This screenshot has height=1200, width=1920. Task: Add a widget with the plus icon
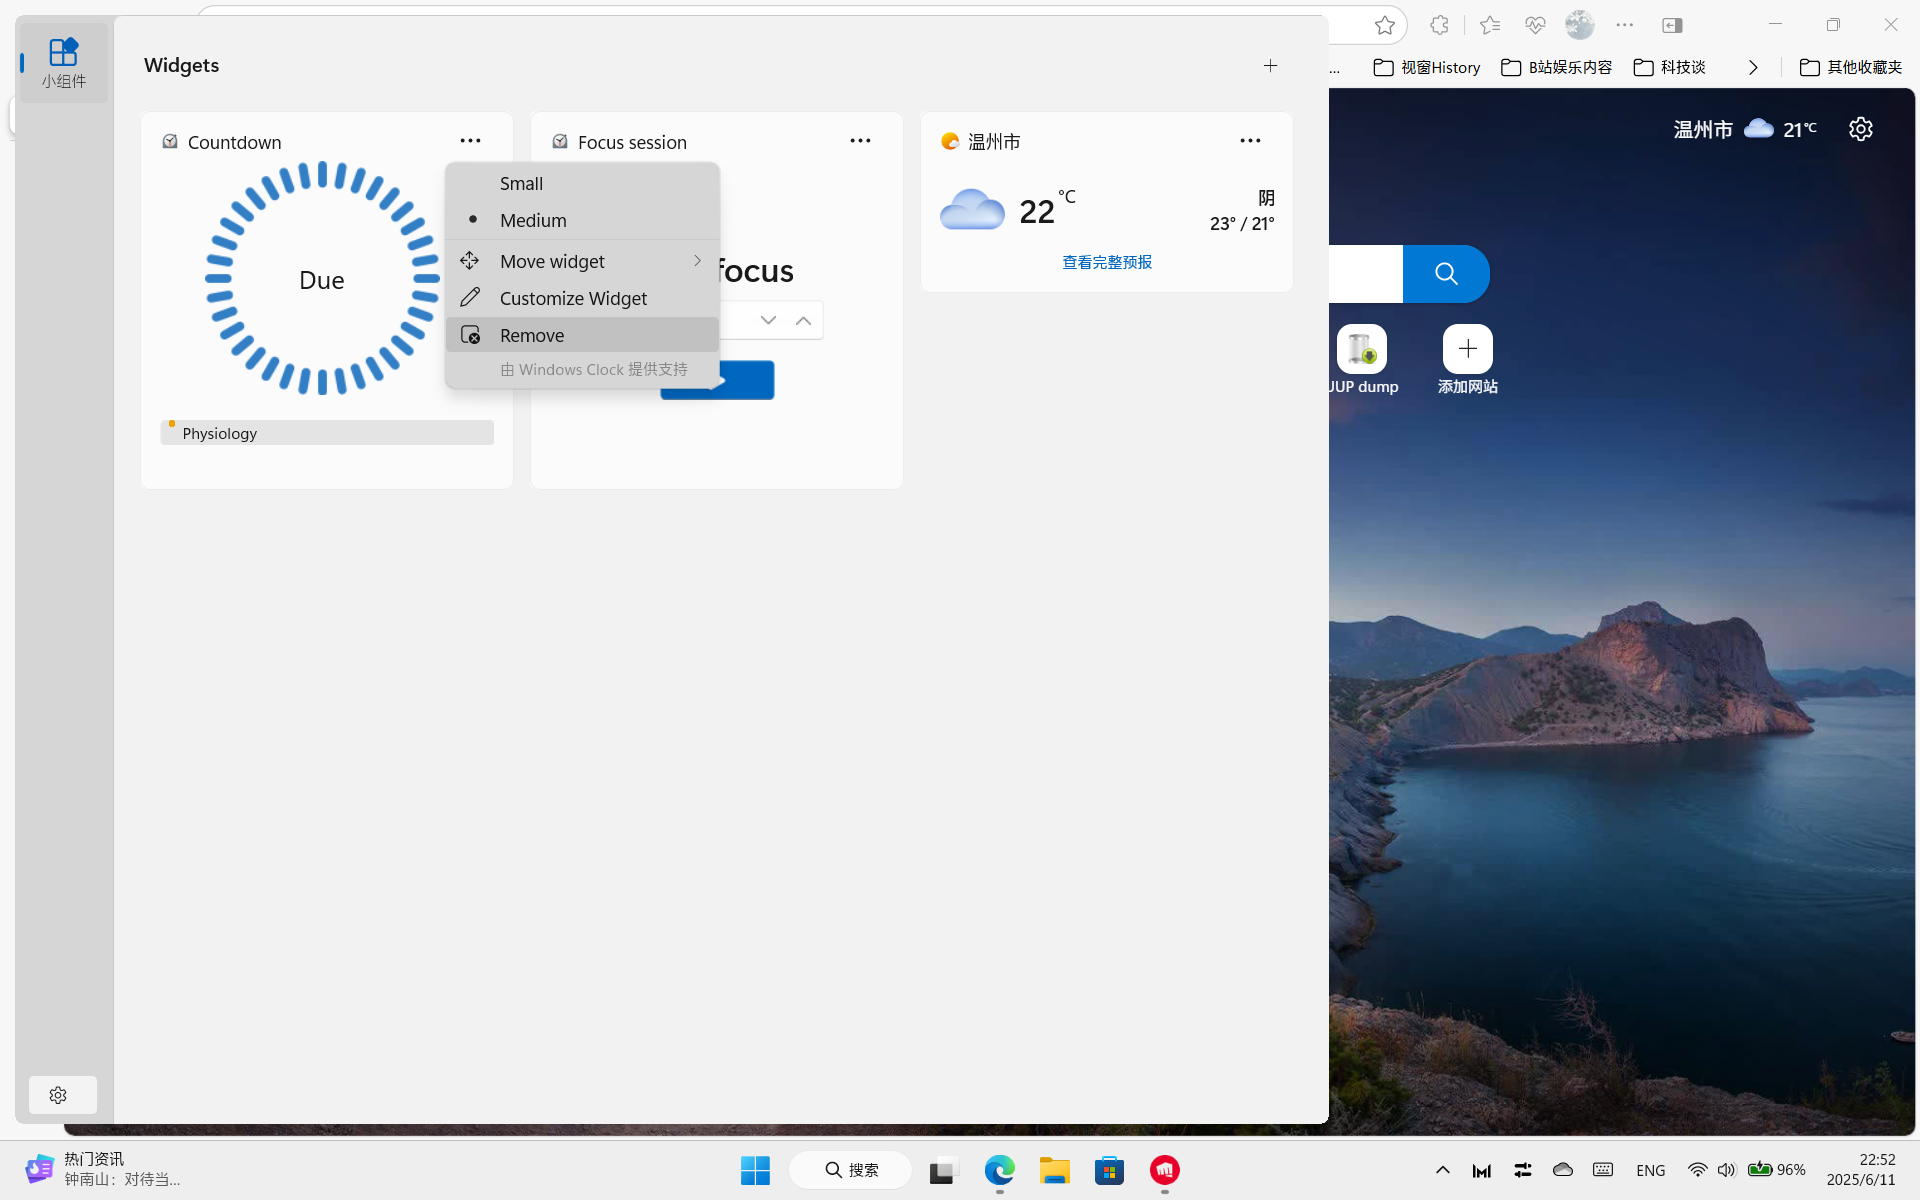1270,66
